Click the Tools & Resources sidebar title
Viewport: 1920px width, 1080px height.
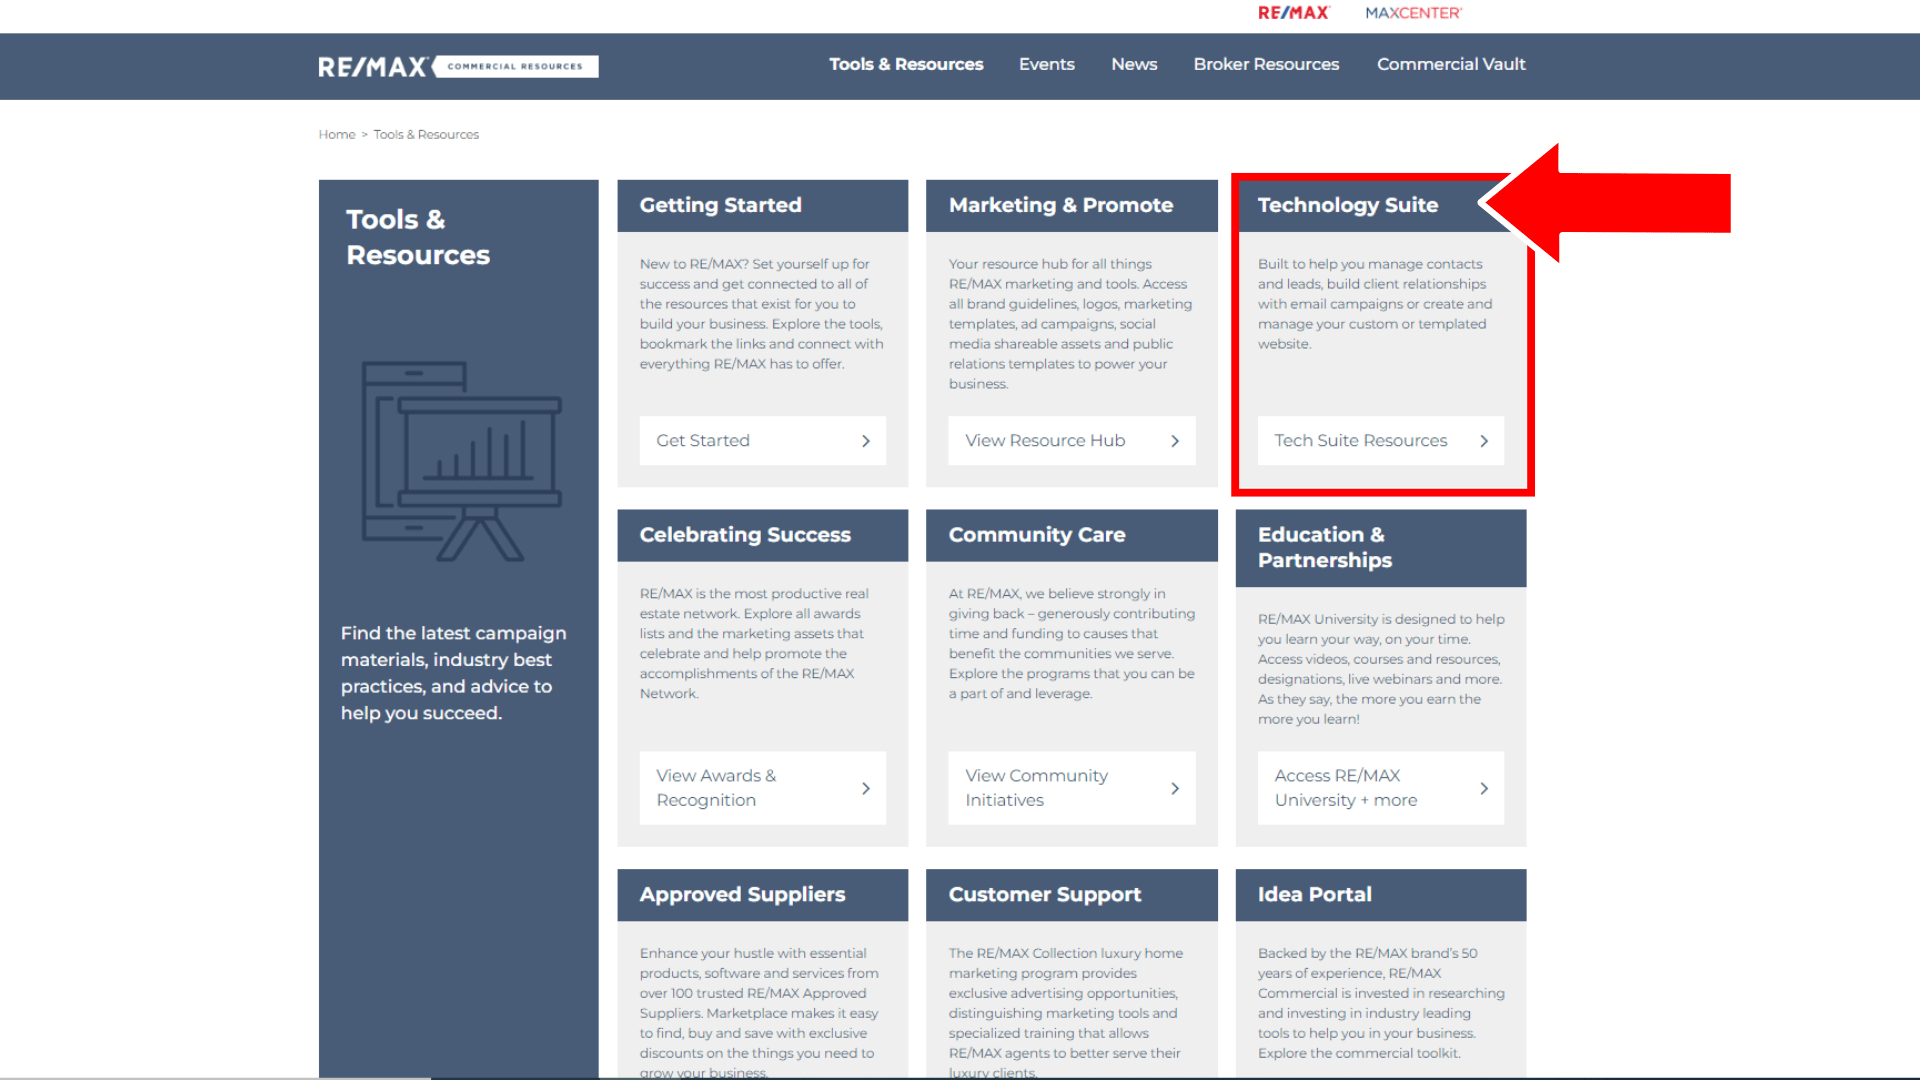tap(417, 237)
